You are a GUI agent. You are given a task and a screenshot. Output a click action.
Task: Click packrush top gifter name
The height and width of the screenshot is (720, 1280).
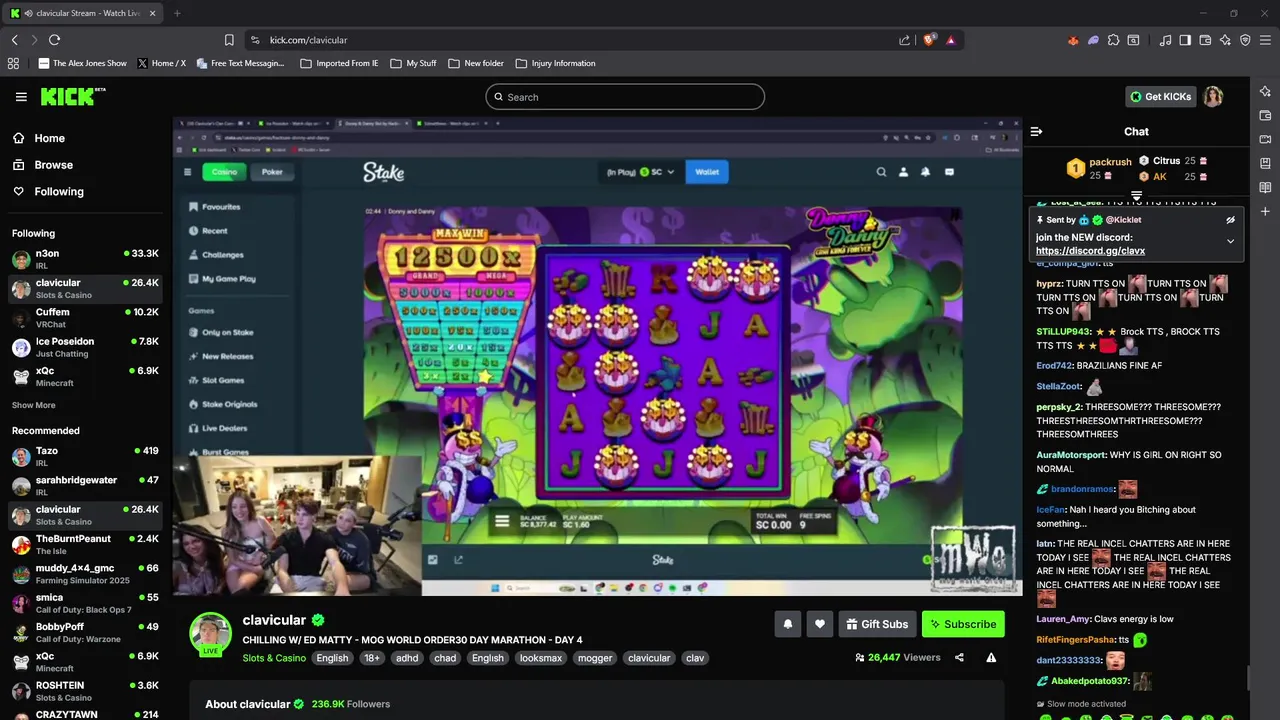[1110, 161]
